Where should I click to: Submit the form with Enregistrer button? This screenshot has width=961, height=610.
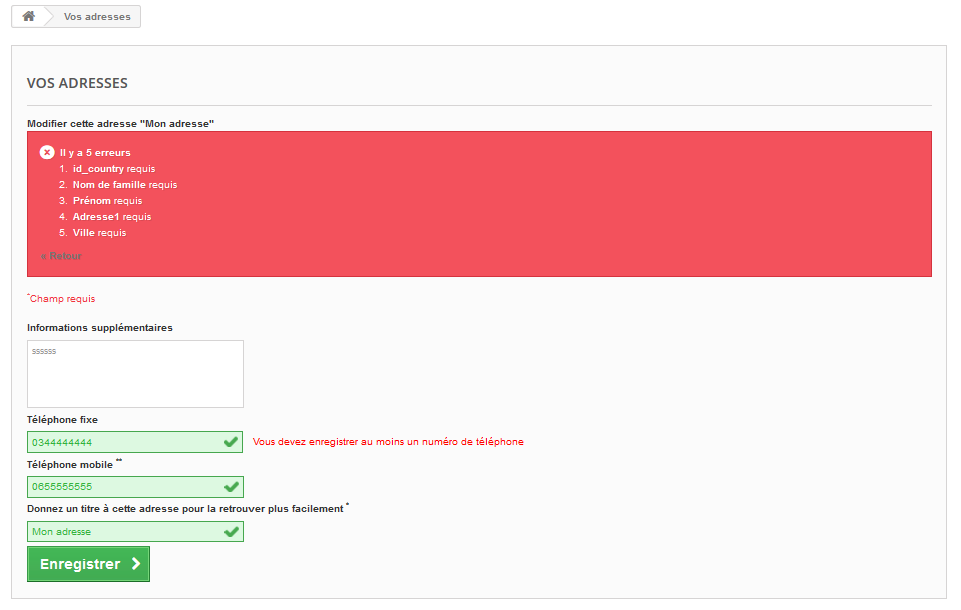pos(88,564)
